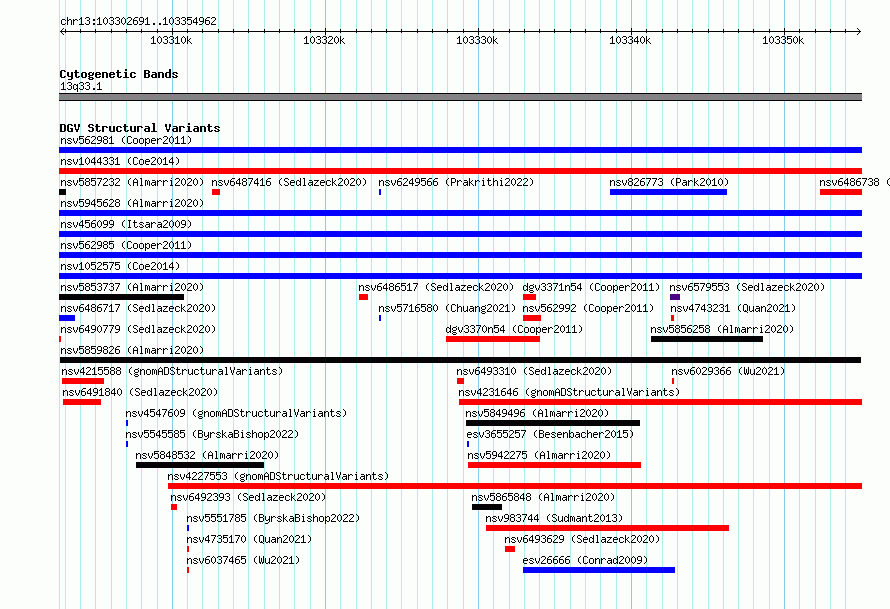Click nsv6487416 (Sedlazeck2020) label
Image resolution: width=890 pixels, height=609 pixels.
[x=289, y=182]
